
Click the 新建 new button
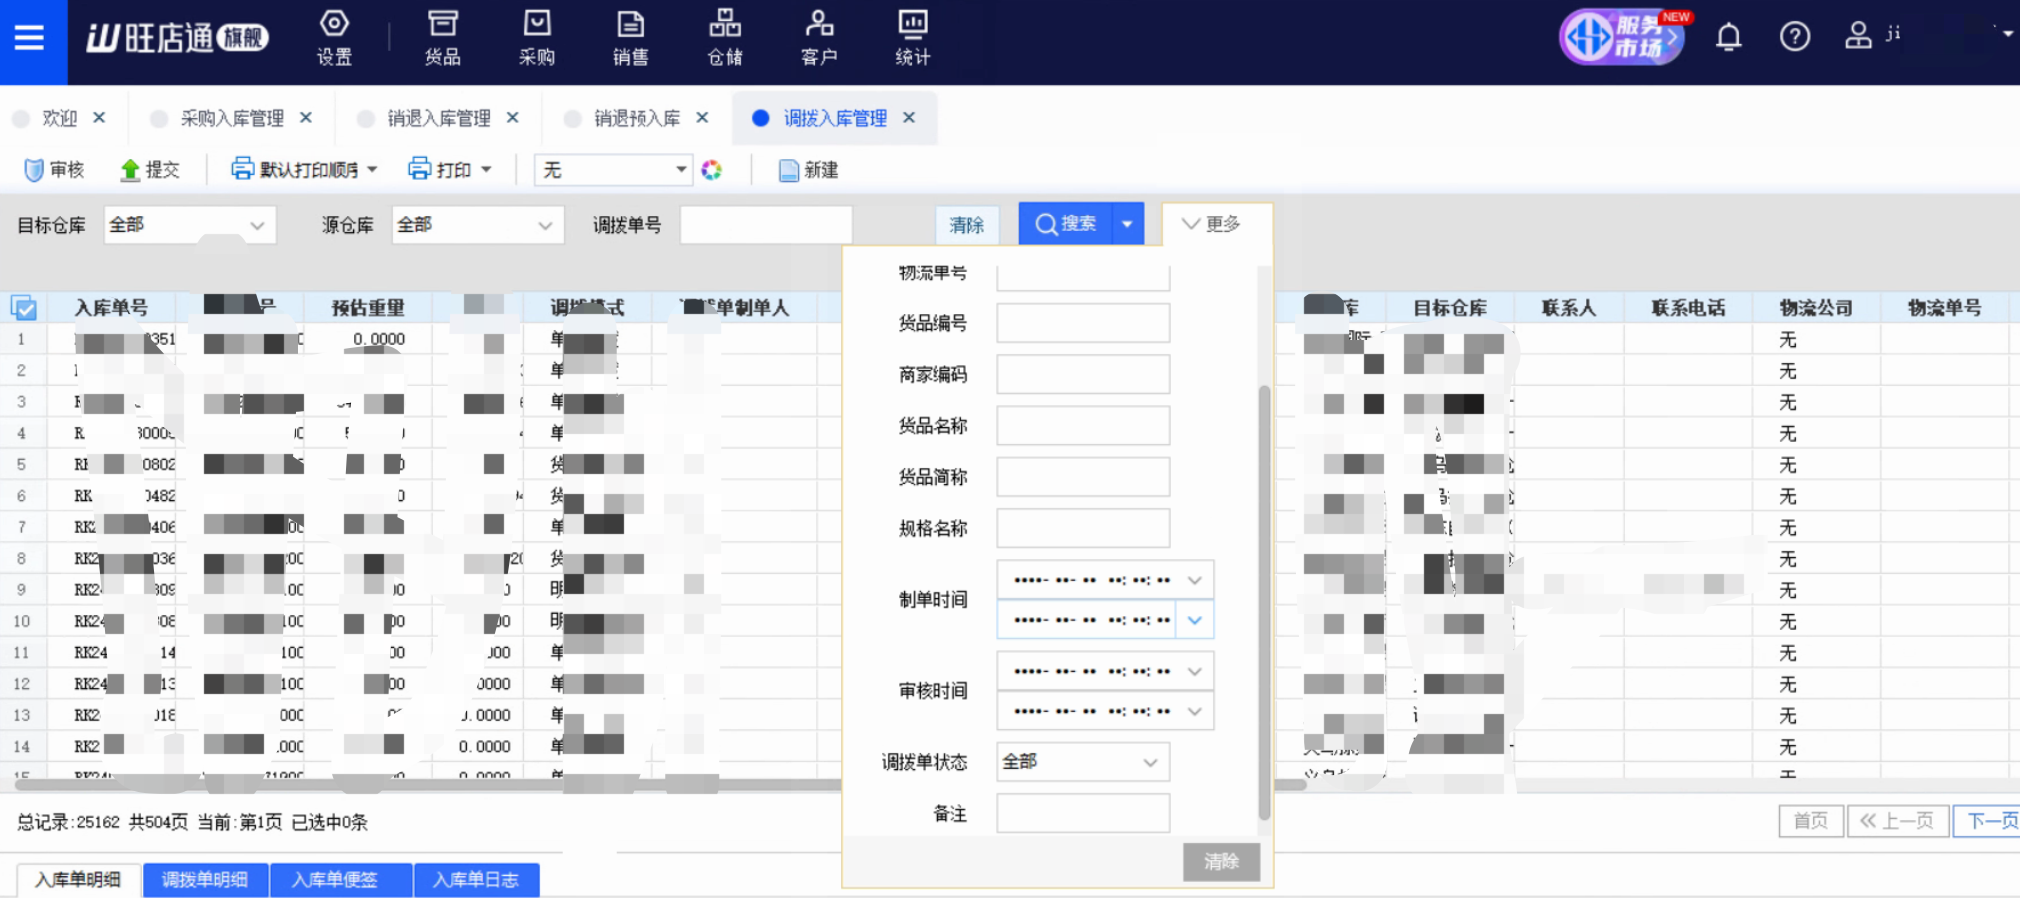tap(809, 170)
